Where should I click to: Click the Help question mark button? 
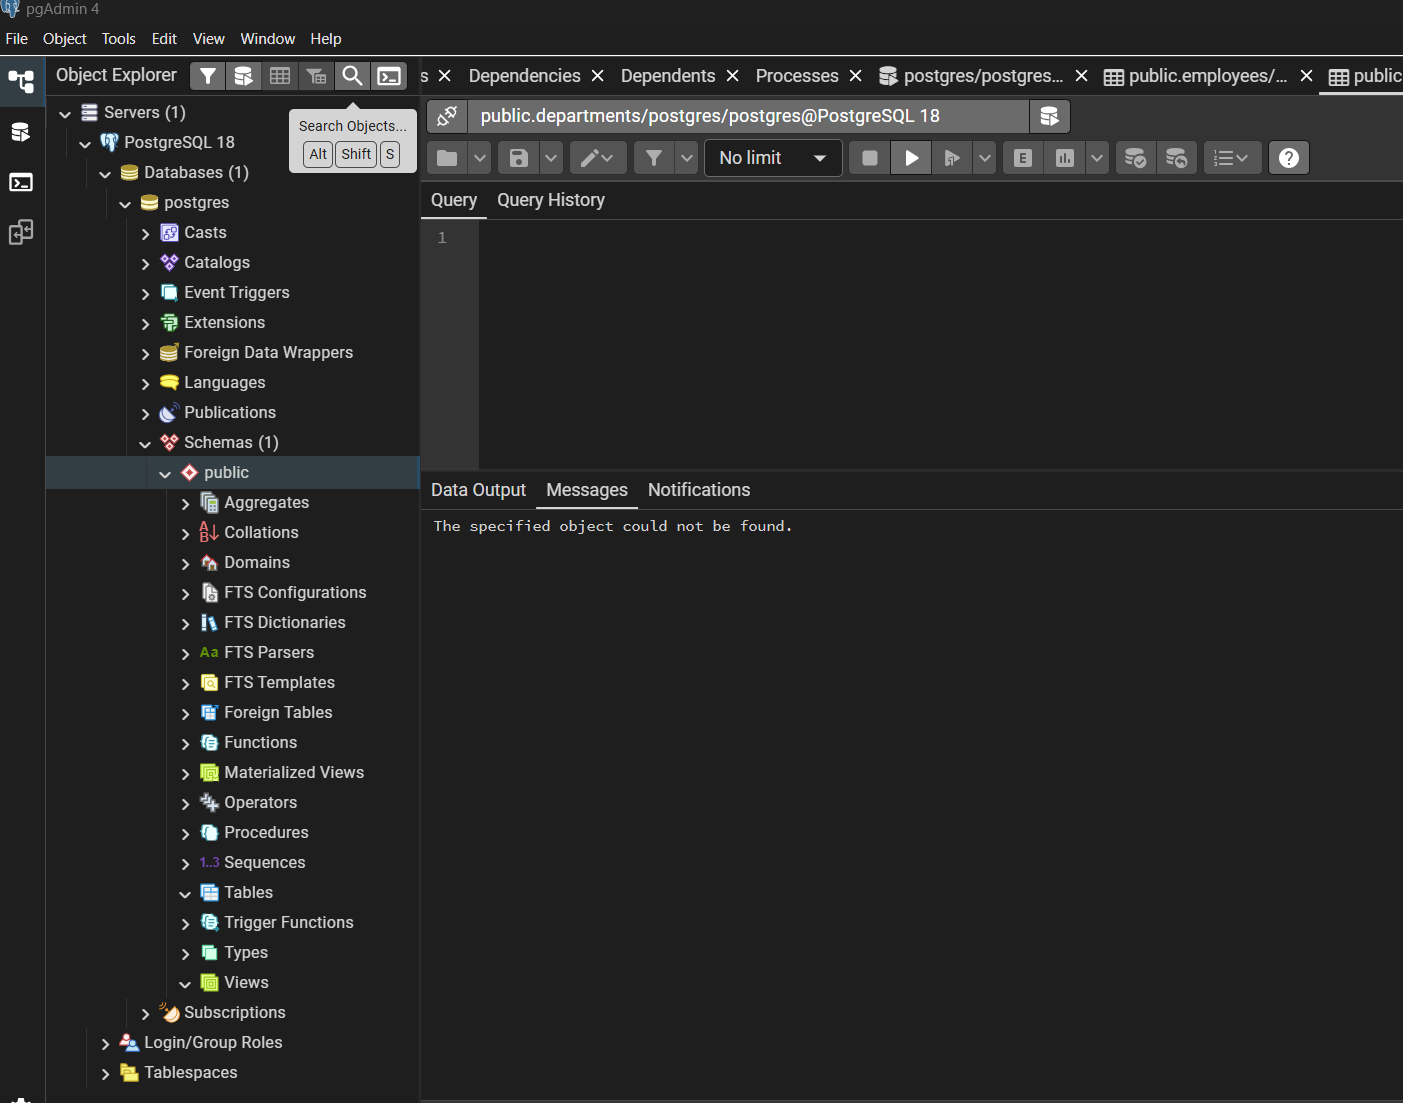(1289, 158)
